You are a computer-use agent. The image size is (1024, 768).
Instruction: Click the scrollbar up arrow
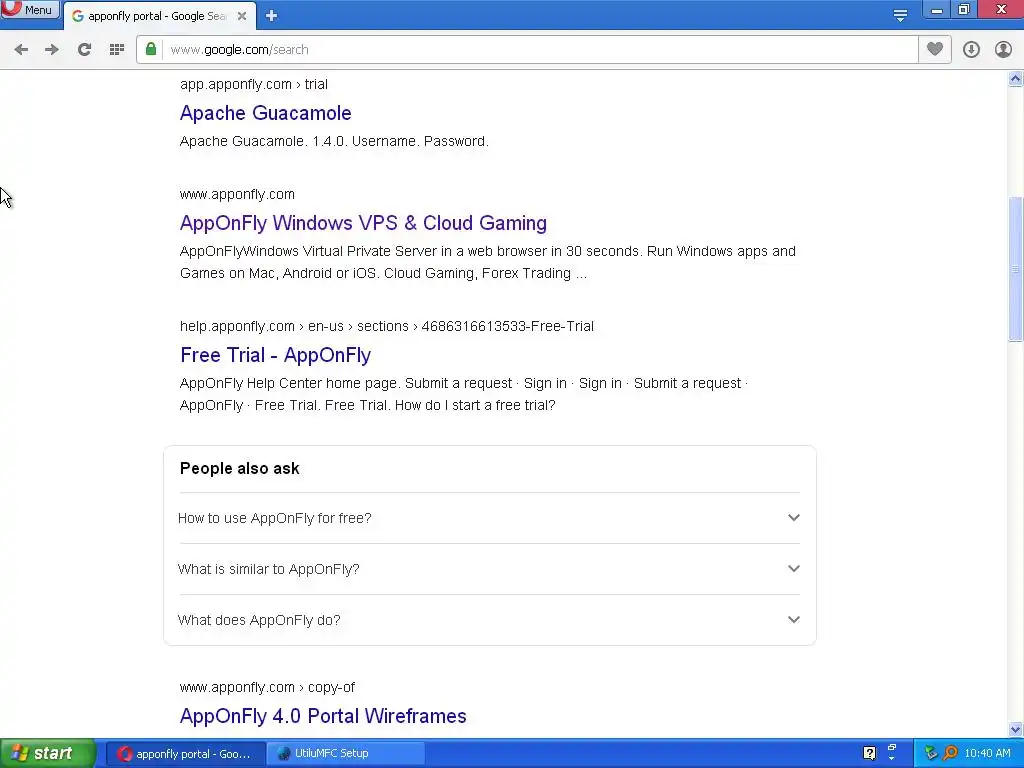coord(1016,79)
